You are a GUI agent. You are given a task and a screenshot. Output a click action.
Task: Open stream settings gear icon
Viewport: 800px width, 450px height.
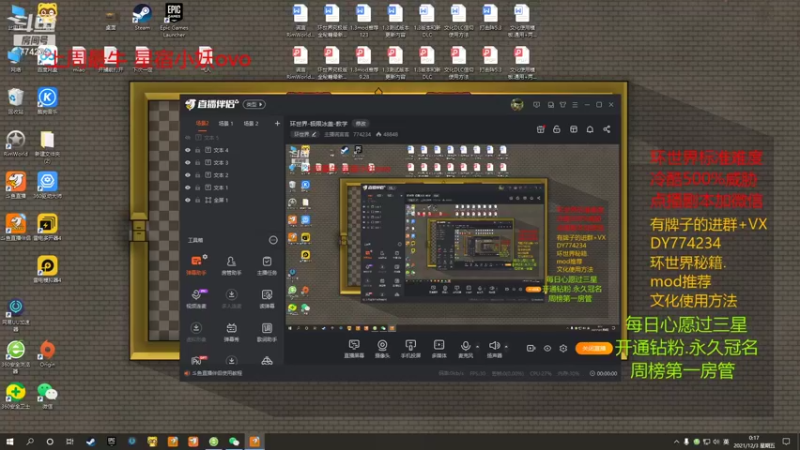point(563,348)
